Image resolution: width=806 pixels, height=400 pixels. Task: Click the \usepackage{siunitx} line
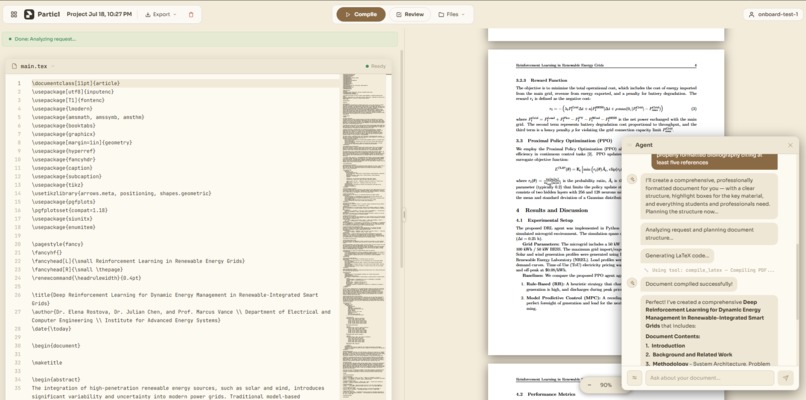[62, 219]
